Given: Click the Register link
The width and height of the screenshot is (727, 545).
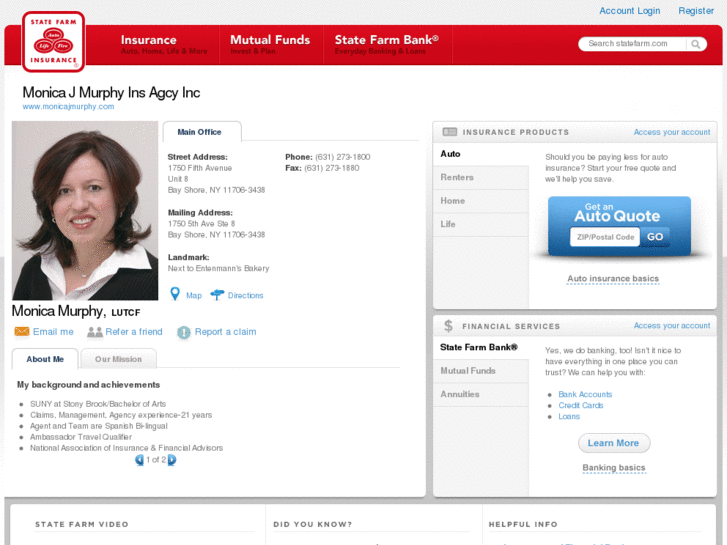Looking at the screenshot, I should pos(696,11).
